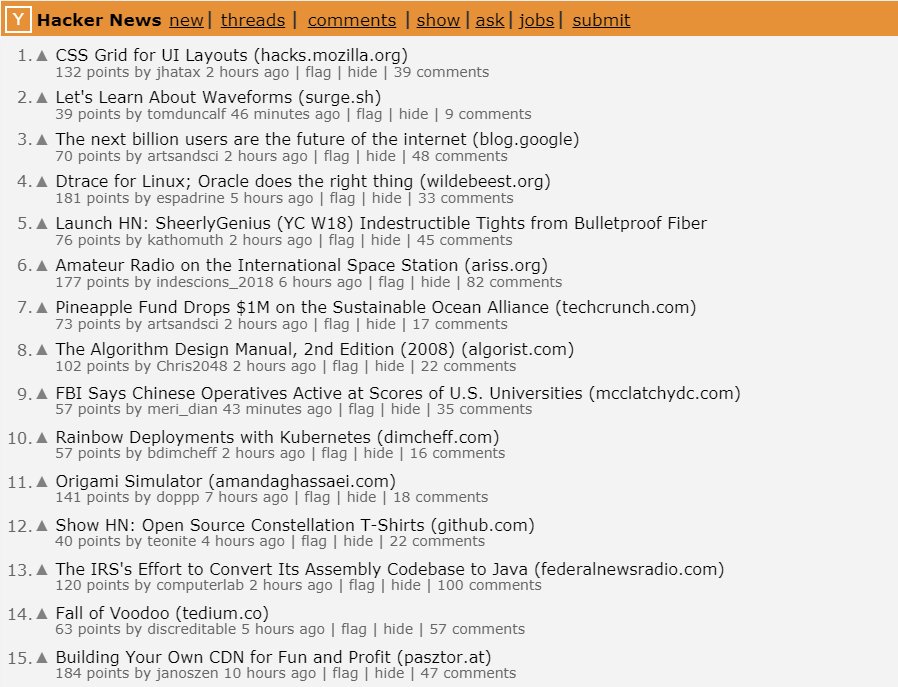Open user profile indescions_2018

215,282
